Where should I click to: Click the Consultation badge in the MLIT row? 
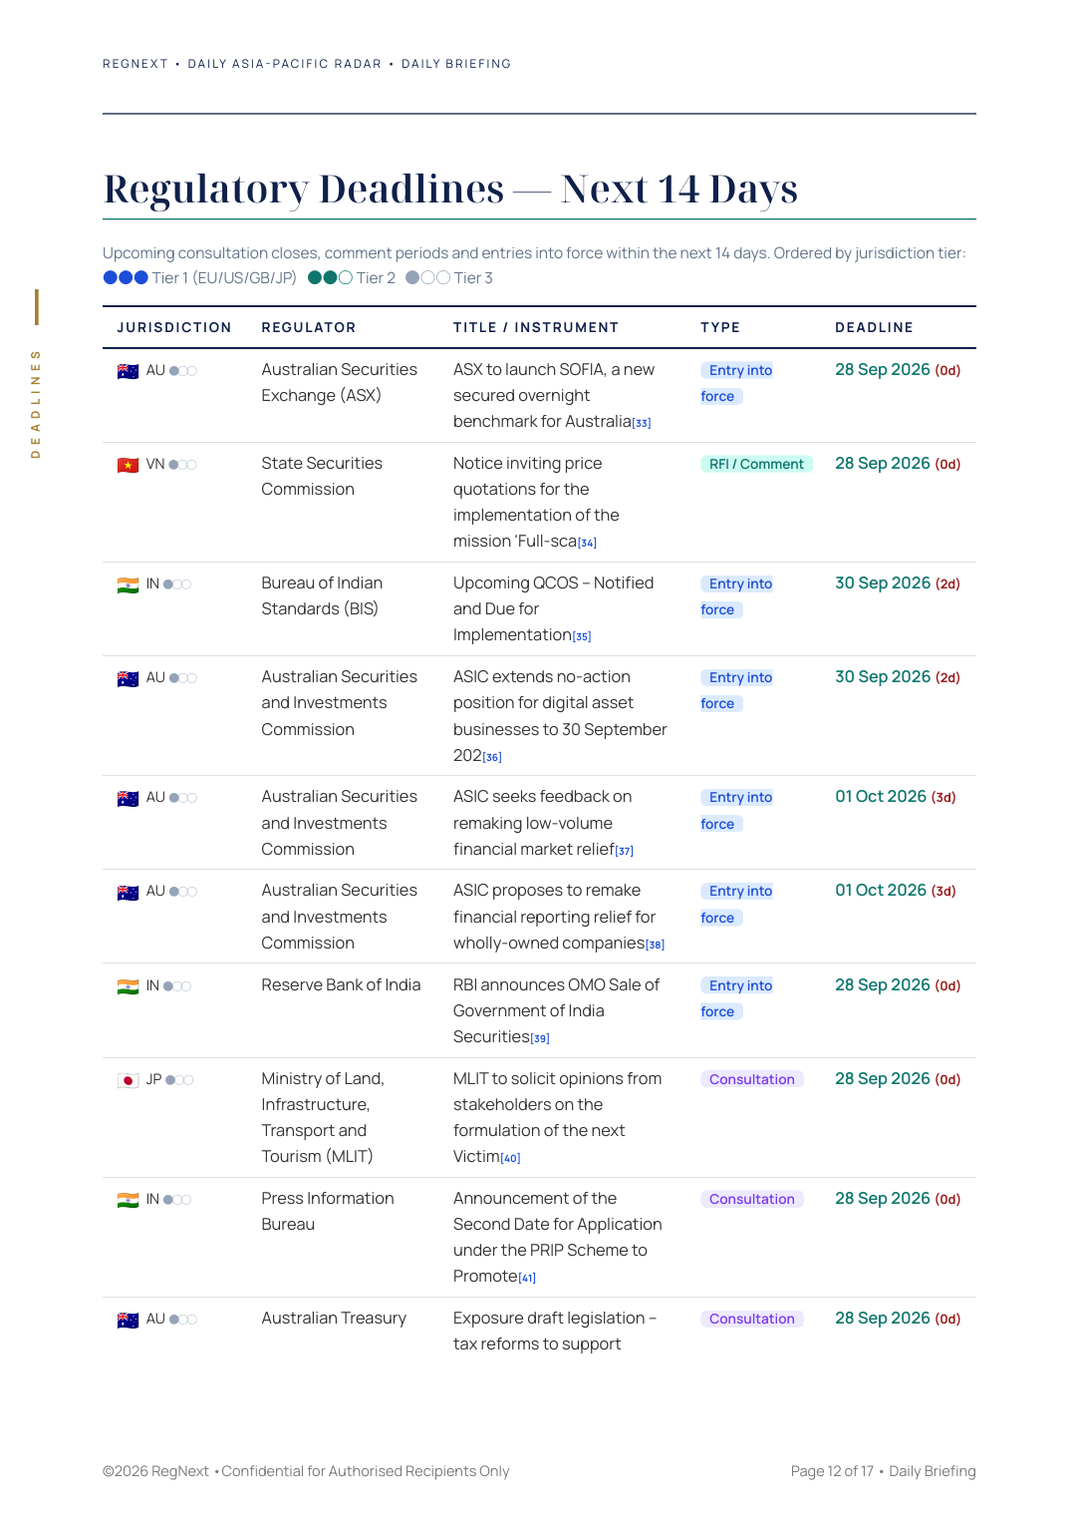click(752, 1079)
